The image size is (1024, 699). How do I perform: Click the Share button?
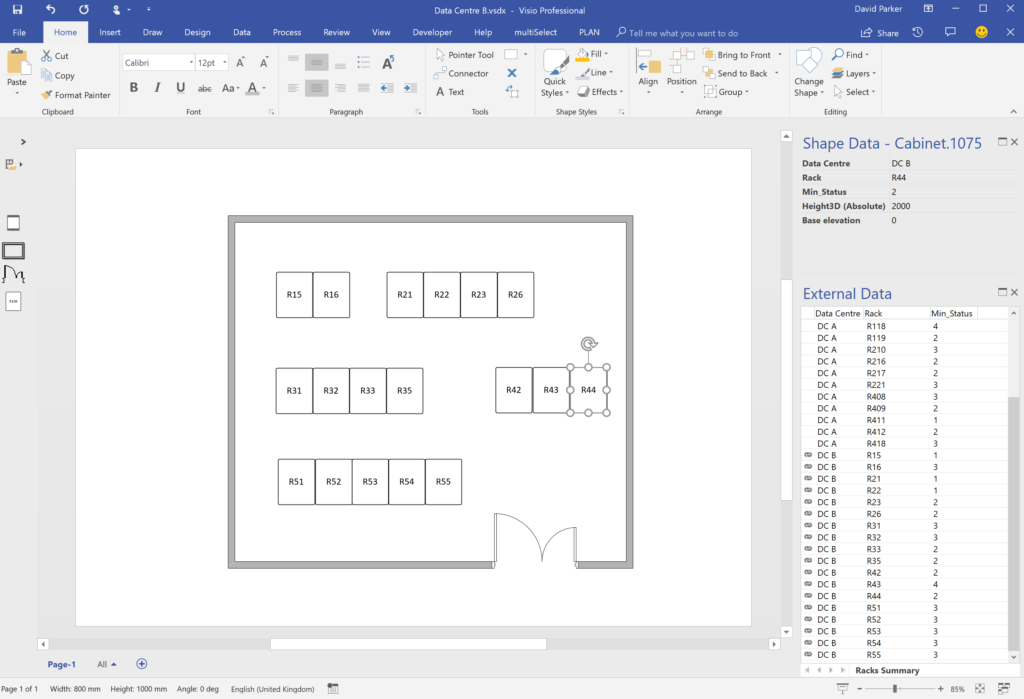pyautogui.click(x=879, y=31)
